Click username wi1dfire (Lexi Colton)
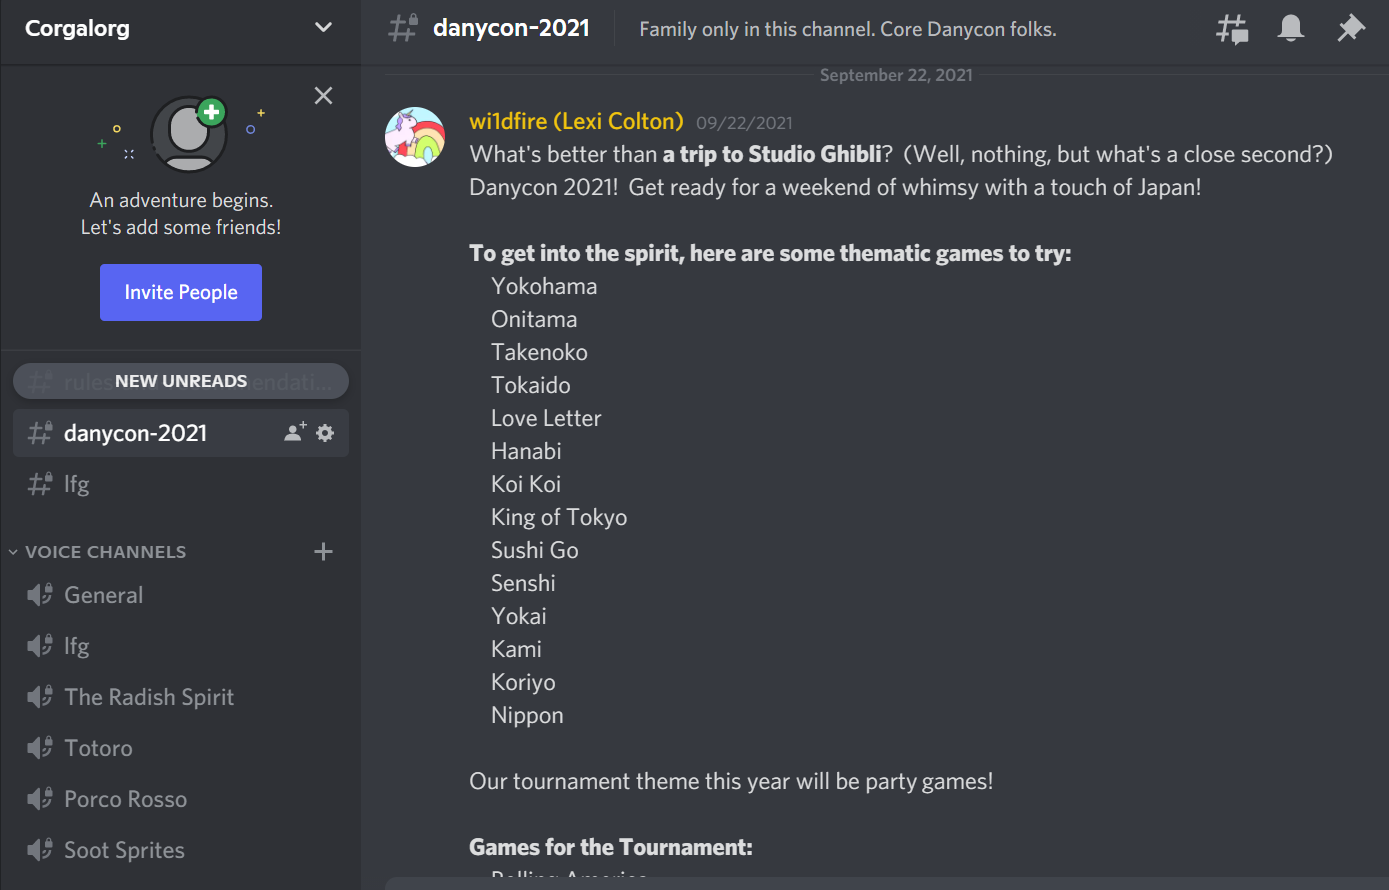Viewport: 1389px width, 890px height. click(x=576, y=122)
